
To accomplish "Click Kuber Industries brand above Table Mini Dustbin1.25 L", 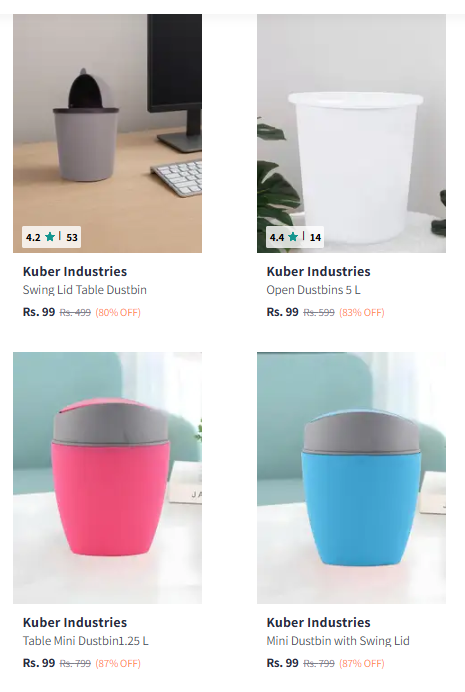I will 75,622.
